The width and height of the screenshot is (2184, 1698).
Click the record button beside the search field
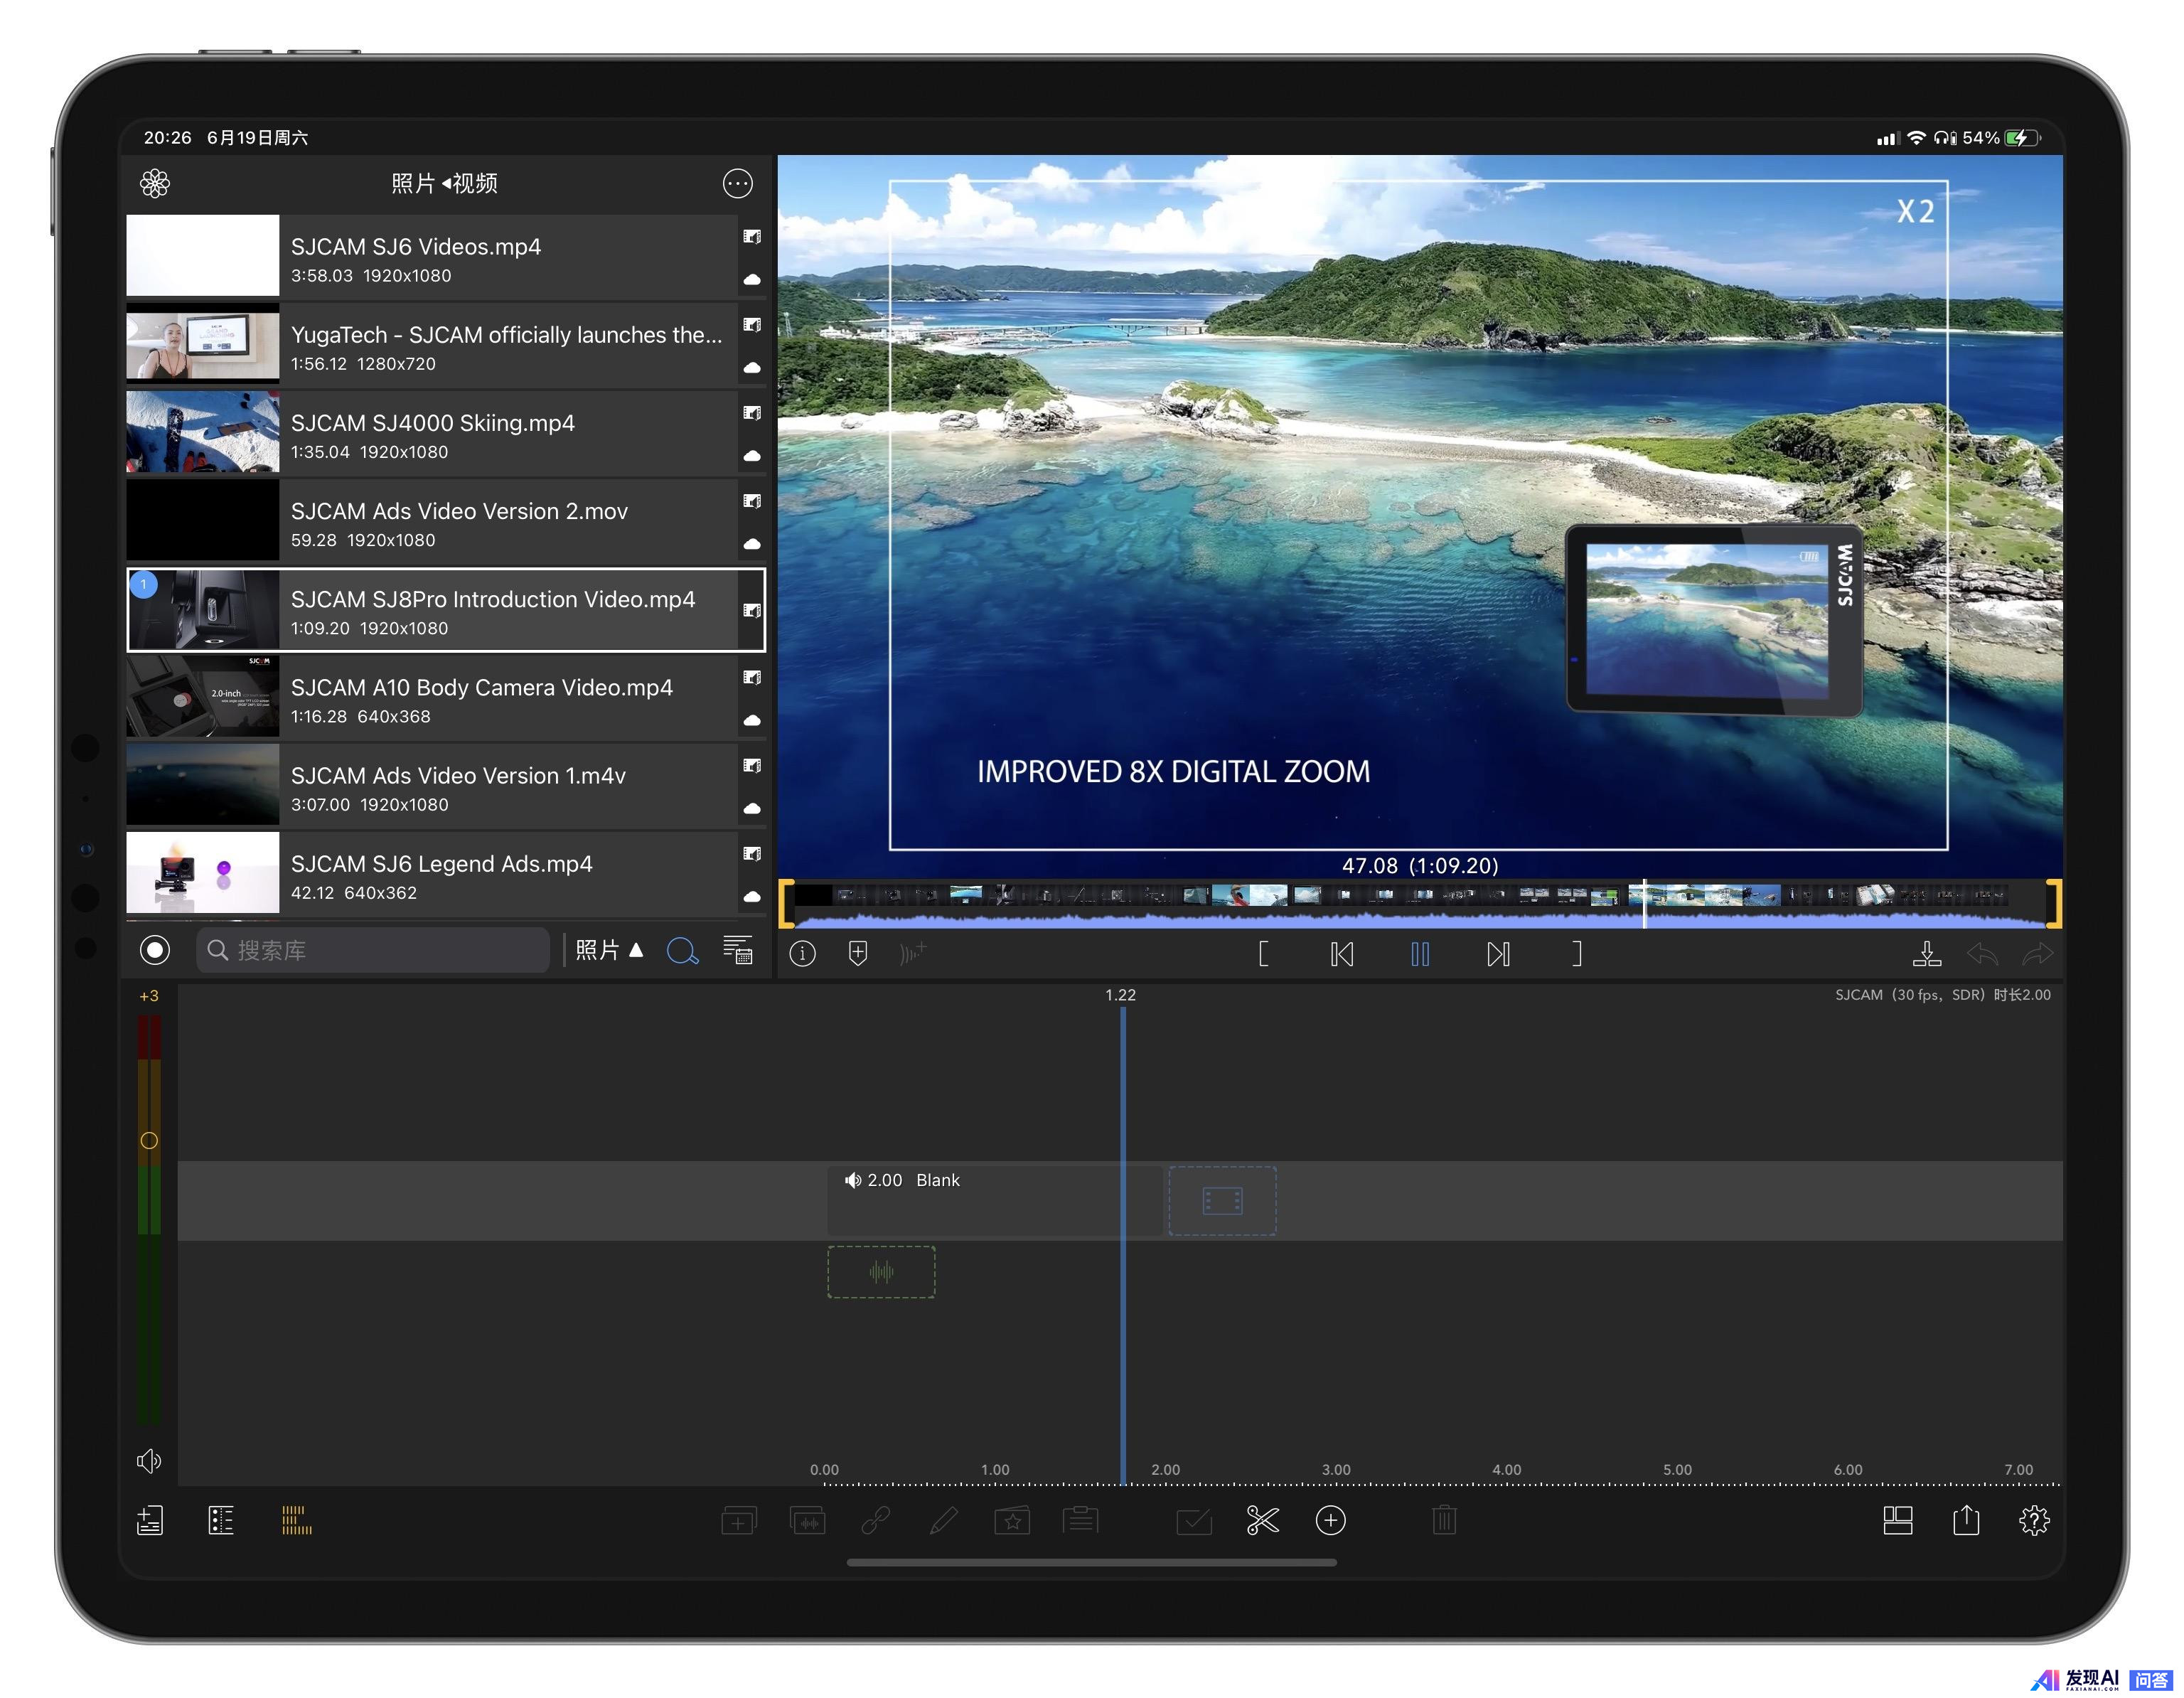(x=155, y=949)
